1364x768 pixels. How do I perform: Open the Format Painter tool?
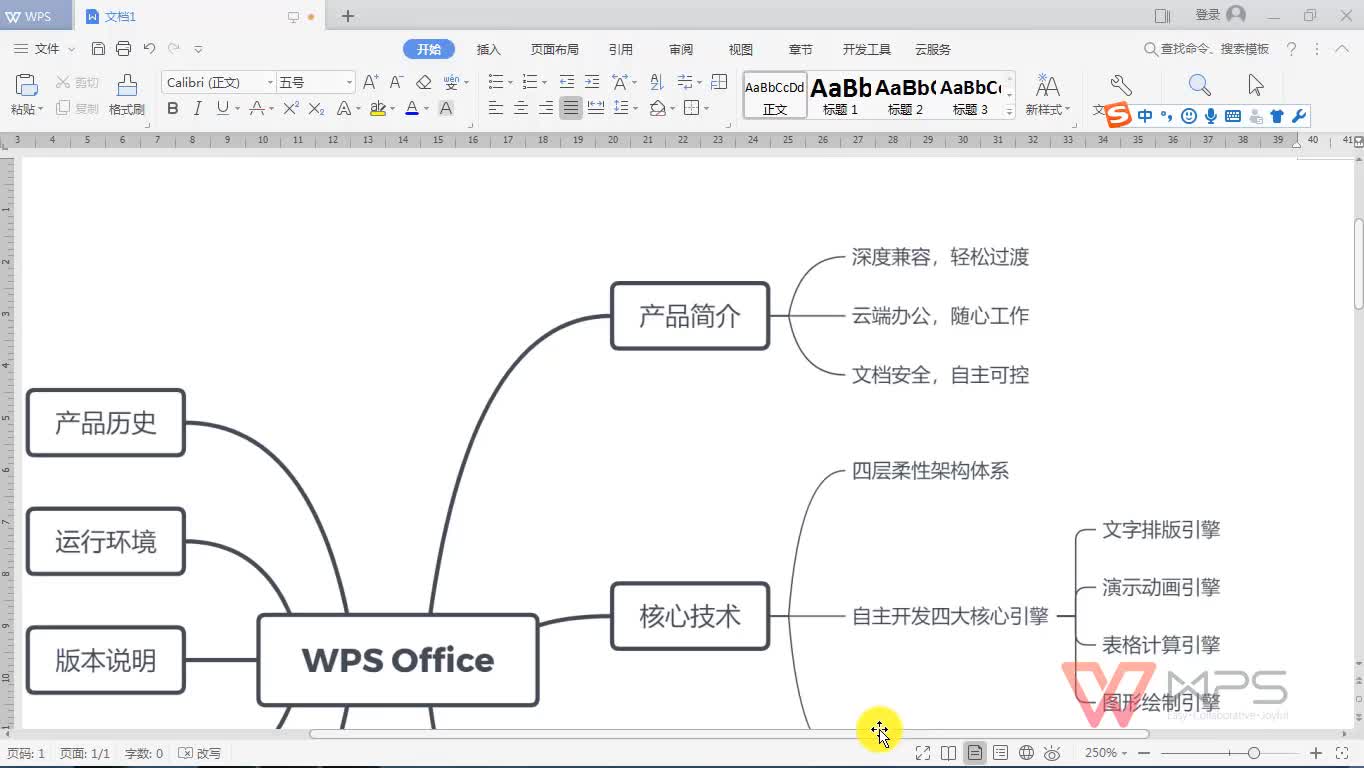pyautogui.click(x=126, y=95)
